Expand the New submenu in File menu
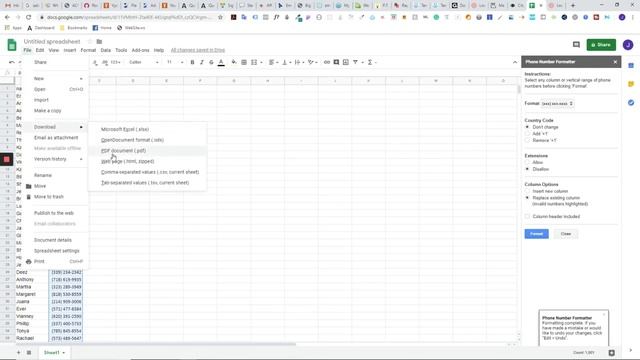This screenshot has height=360, width=640. point(56,79)
